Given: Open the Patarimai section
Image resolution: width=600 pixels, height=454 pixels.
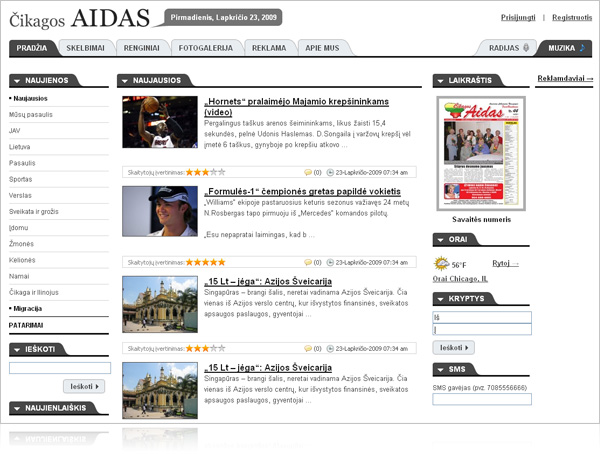Looking at the screenshot, I should 26,325.
